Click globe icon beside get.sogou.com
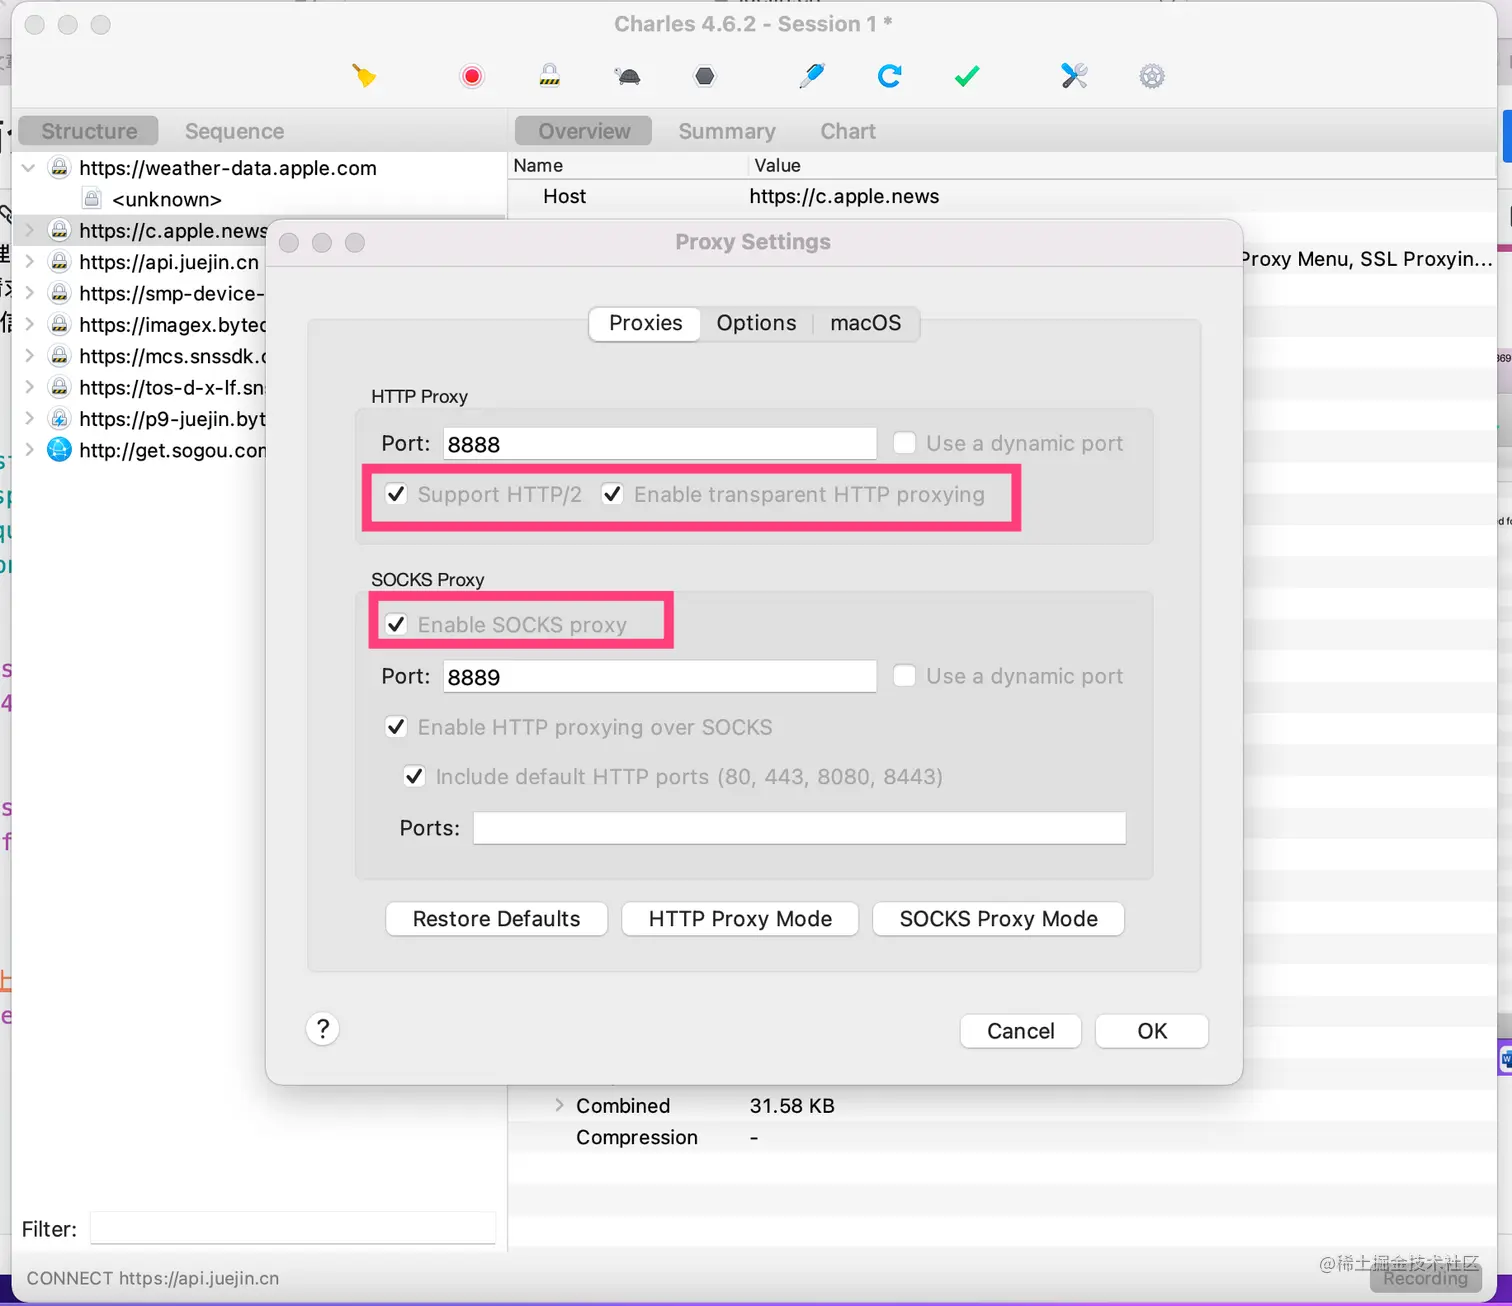Viewport: 1512px width, 1306px height. pos(60,450)
